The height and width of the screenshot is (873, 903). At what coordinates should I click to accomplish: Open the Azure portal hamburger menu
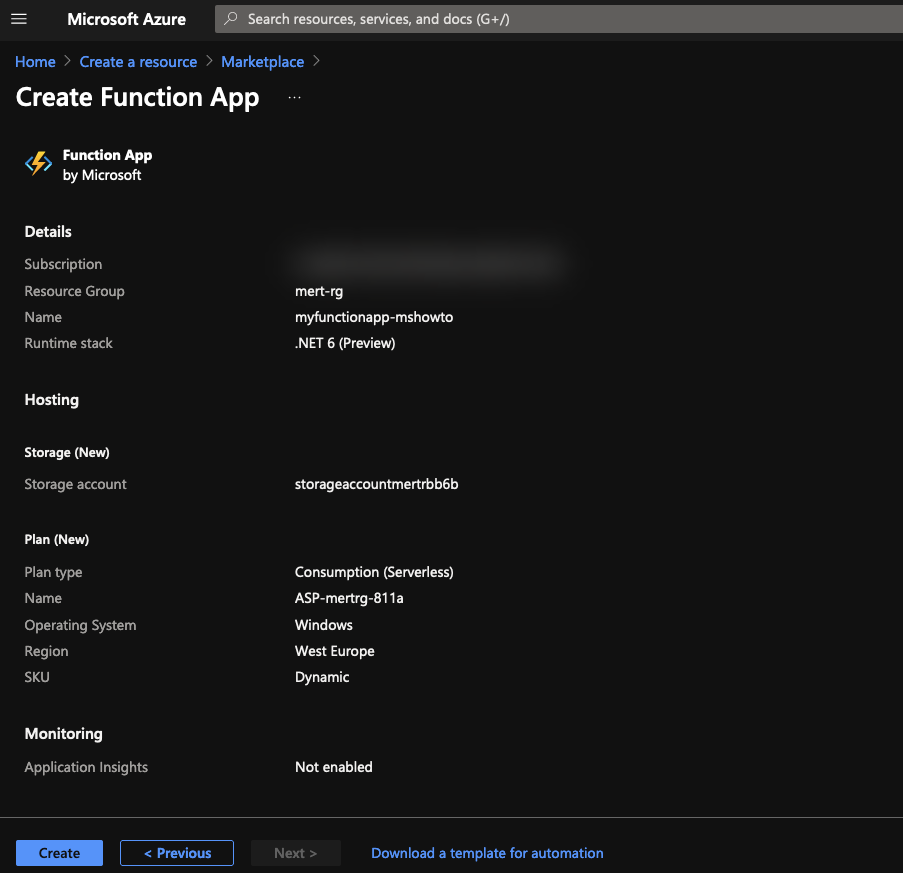[19, 19]
